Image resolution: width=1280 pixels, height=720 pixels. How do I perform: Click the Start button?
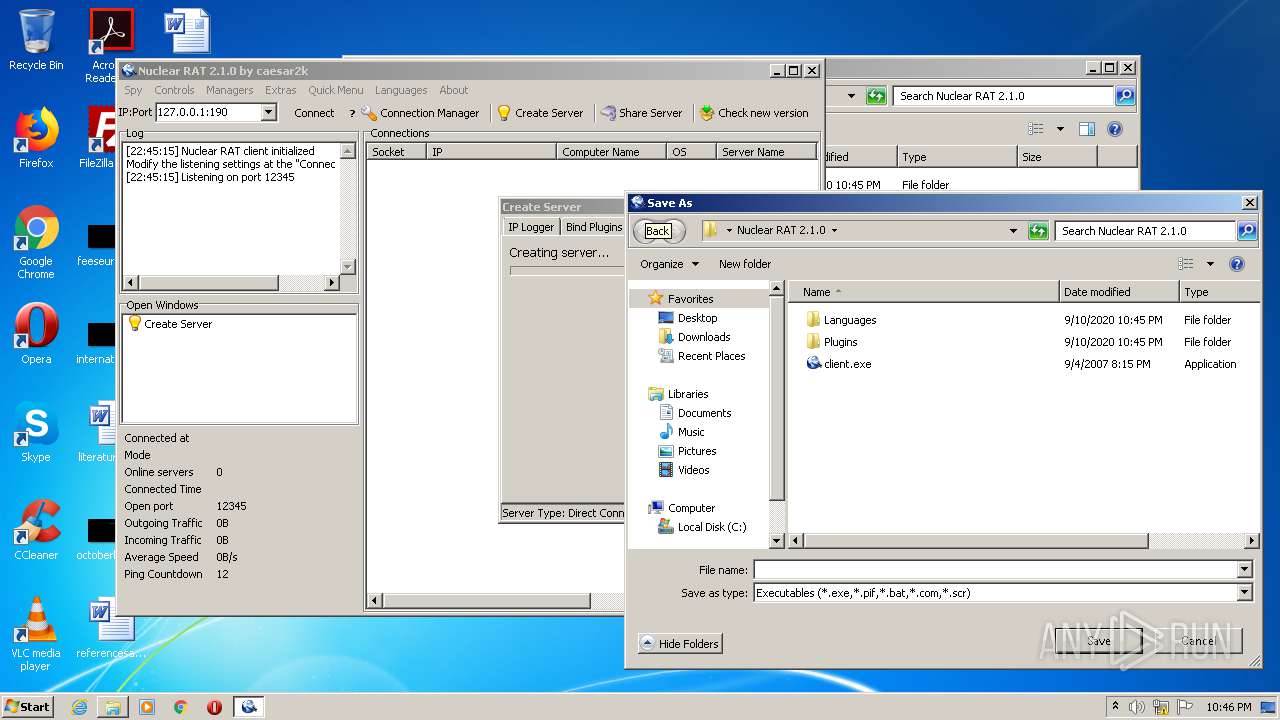click(28, 706)
